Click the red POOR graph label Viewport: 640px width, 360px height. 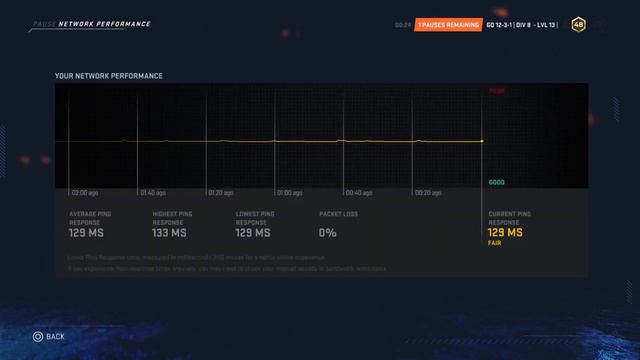(x=496, y=91)
